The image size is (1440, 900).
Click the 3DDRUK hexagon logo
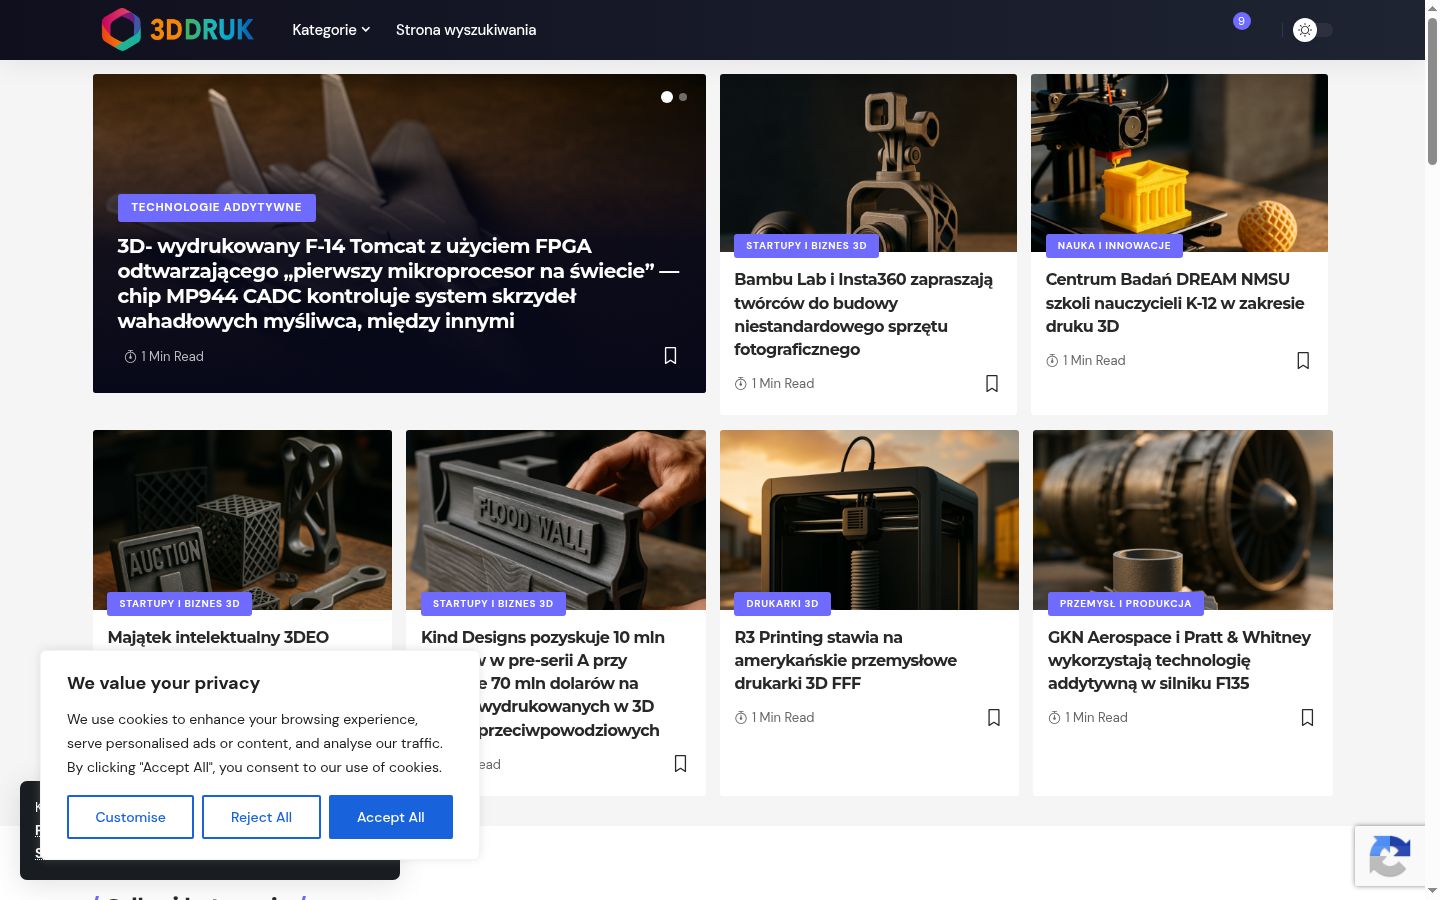click(178, 30)
